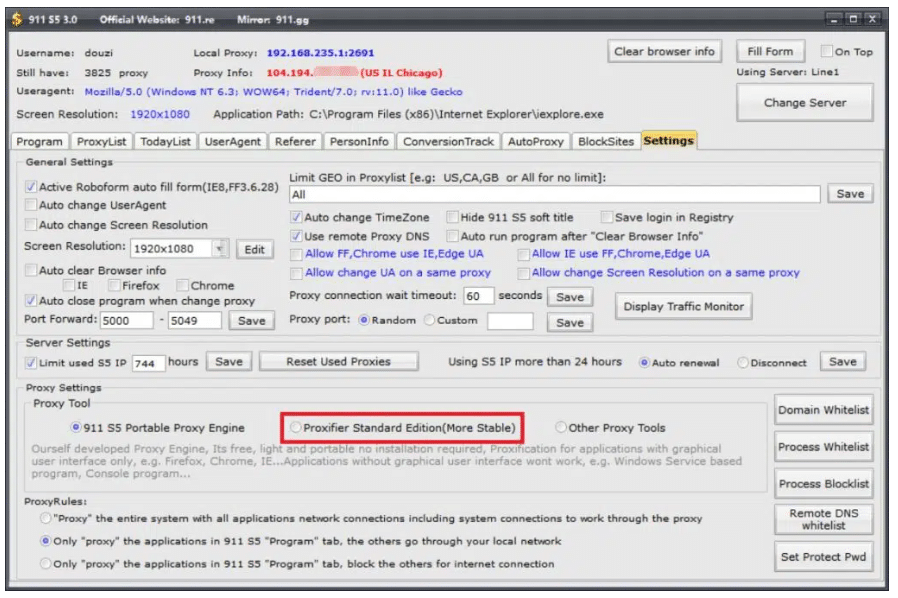Open the Domain Whitelist settings
Screen dimensions: 898x598
click(824, 410)
